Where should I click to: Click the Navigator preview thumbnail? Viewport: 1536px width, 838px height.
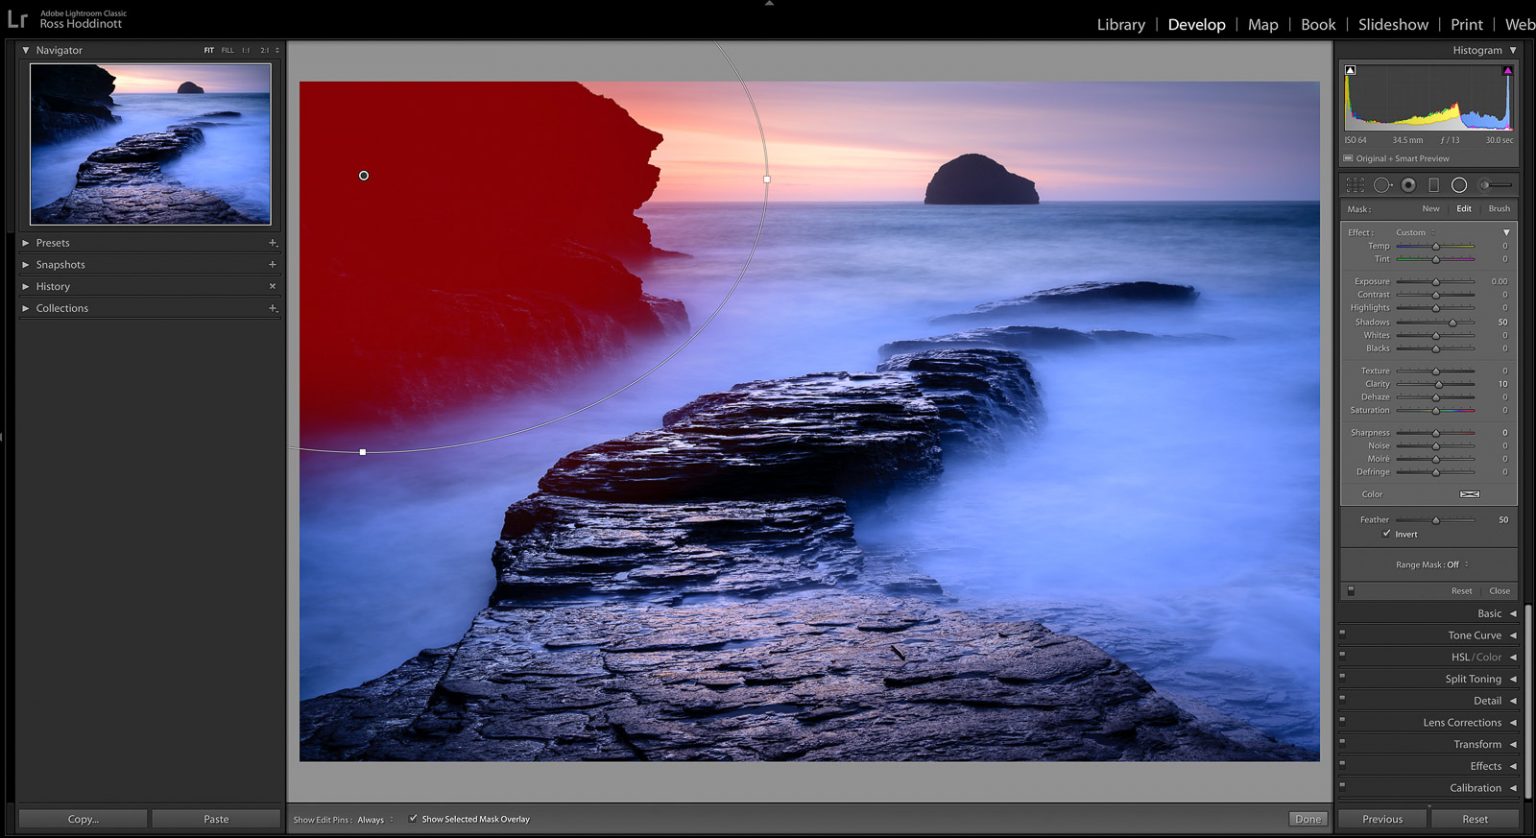pos(150,143)
